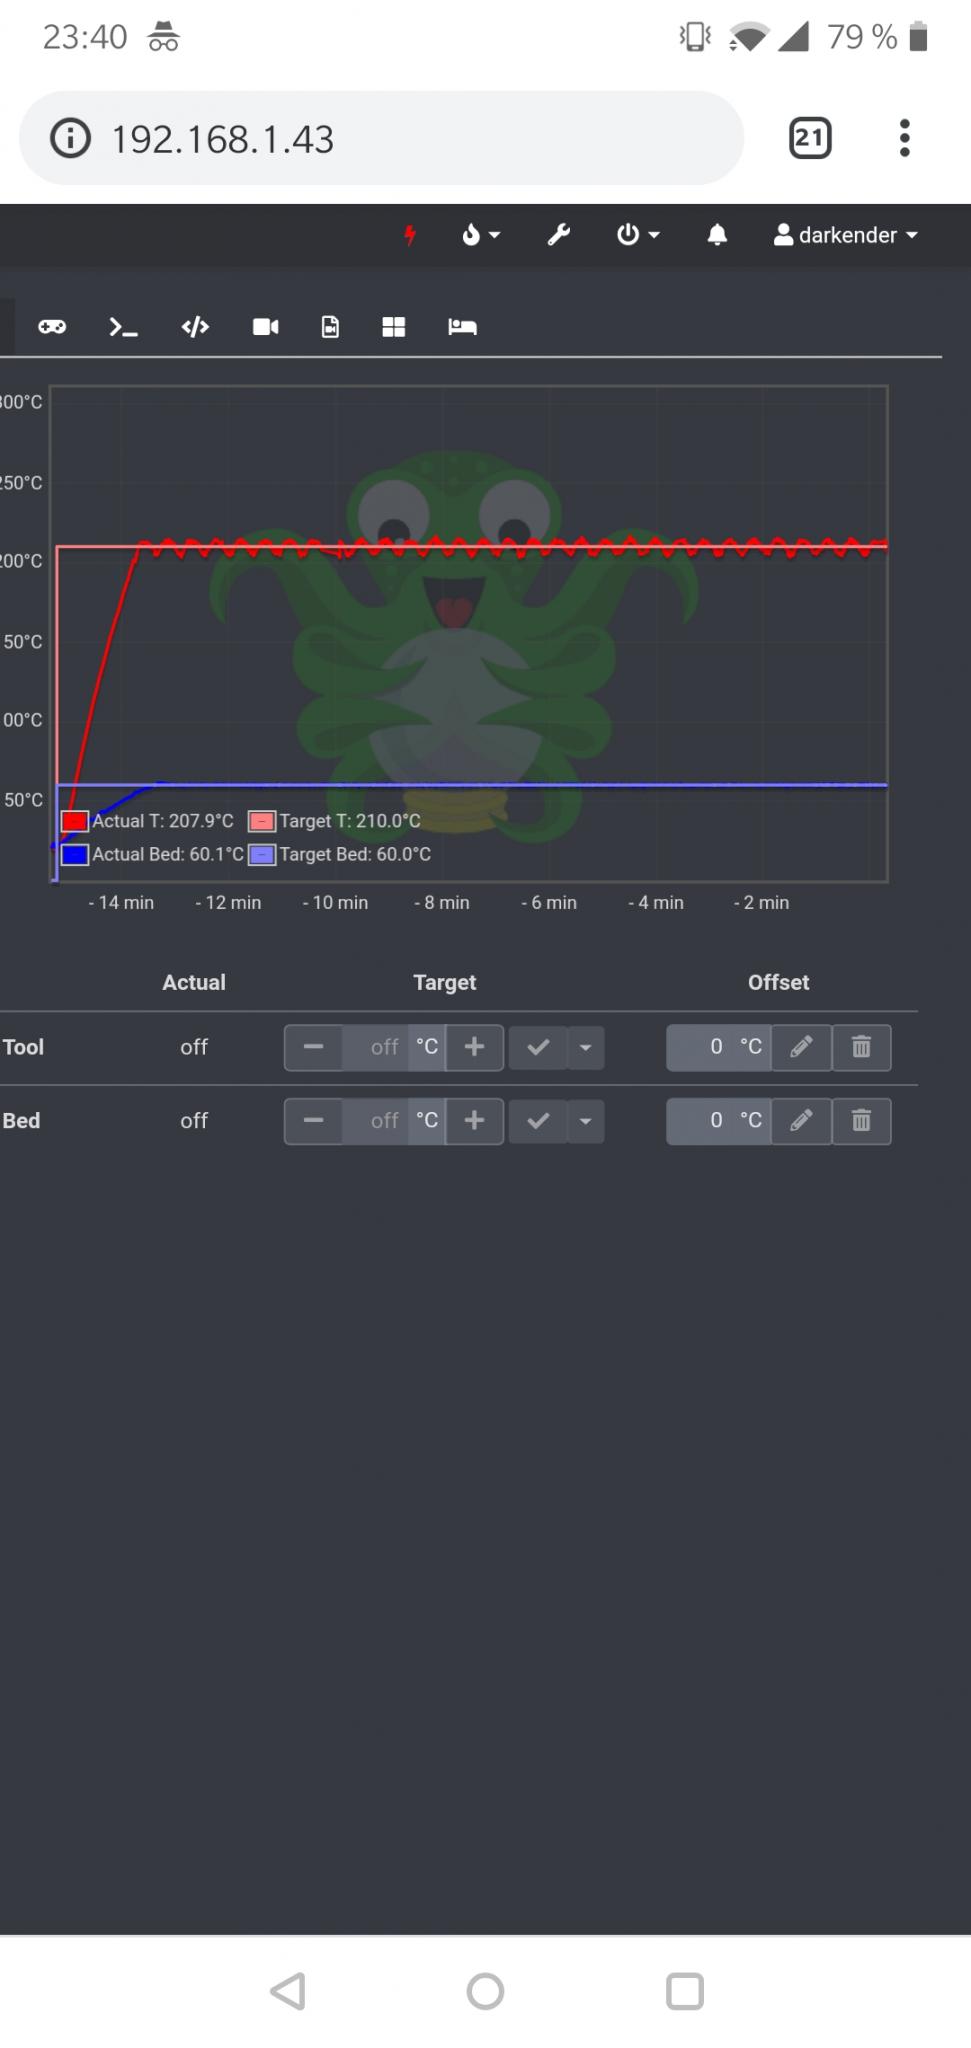Increase Bed target temperature with plus button
Image resolution: width=971 pixels, height=2048 pixels.
(475, 1121)
